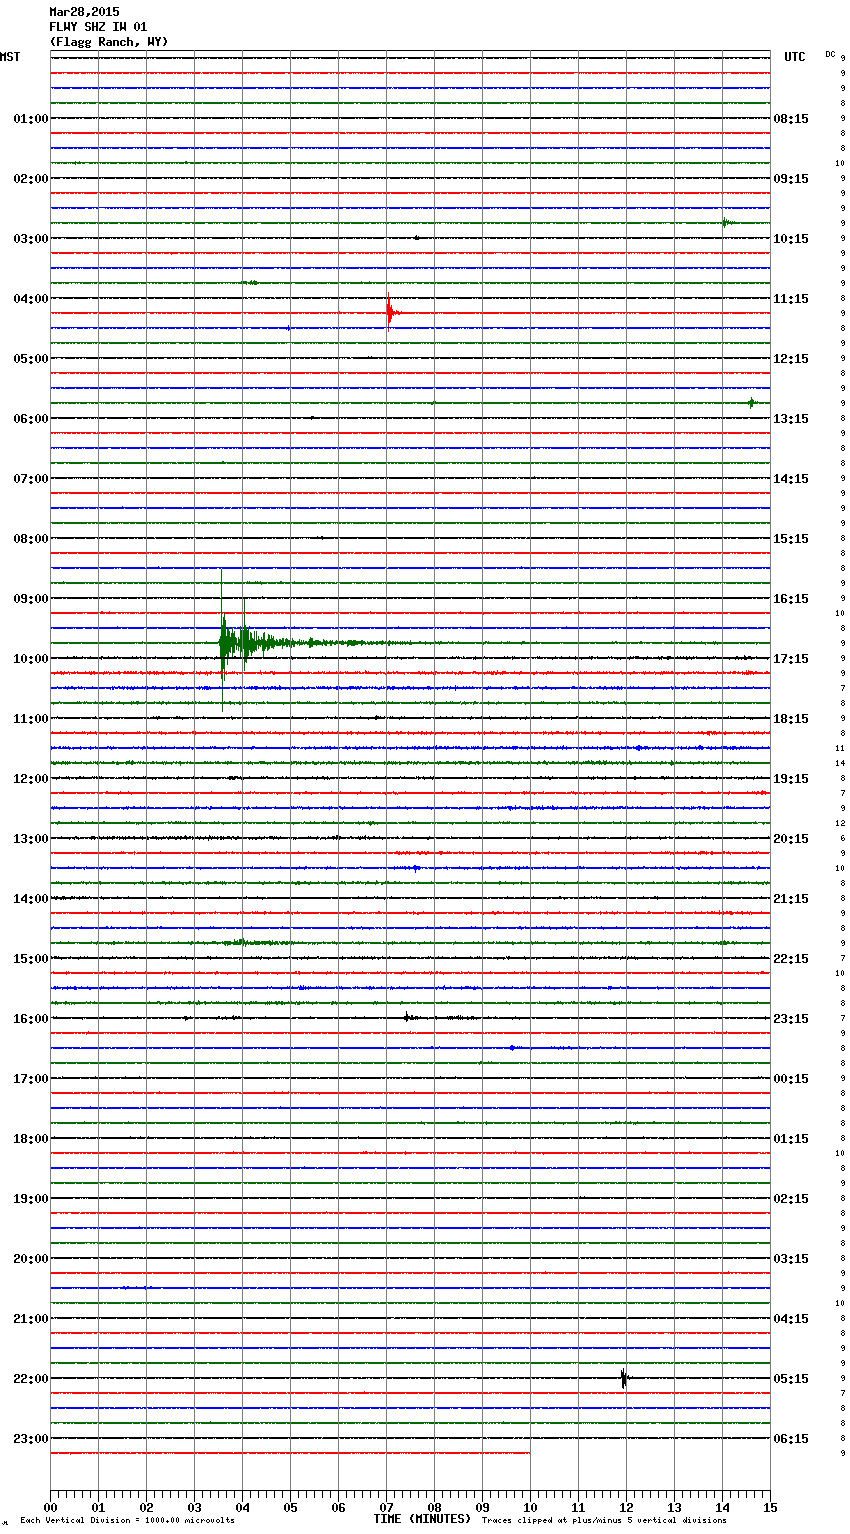This screenshot has height=1534, width=850.
Task: Select the 04:00 MST time label
Action: [31, 299]
